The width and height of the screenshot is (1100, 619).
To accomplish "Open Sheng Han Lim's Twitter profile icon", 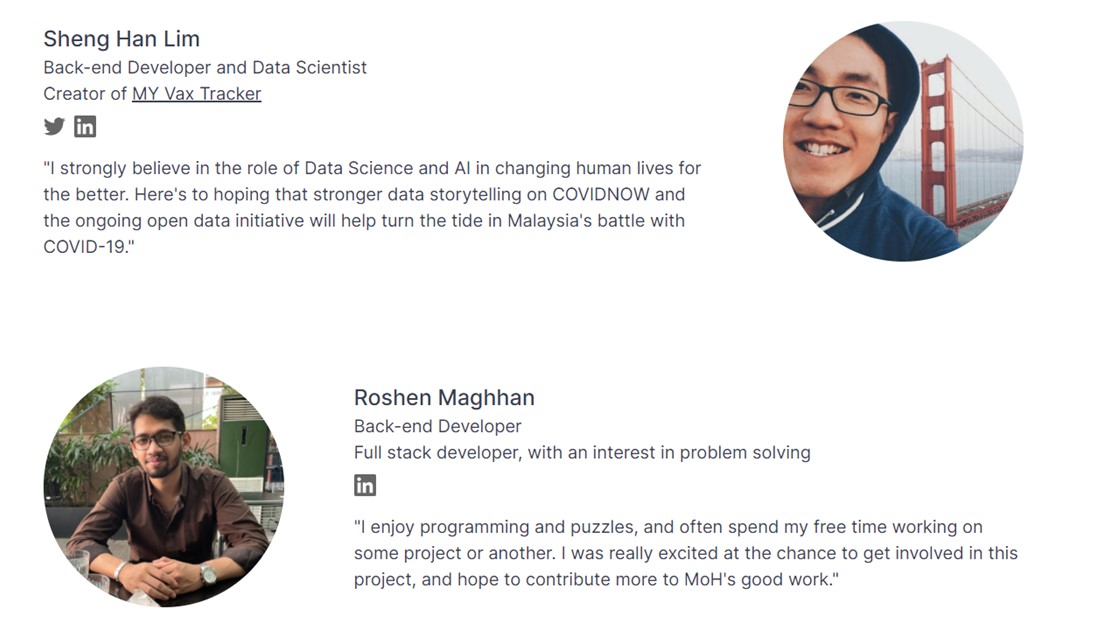I will [x=54, y=126].
